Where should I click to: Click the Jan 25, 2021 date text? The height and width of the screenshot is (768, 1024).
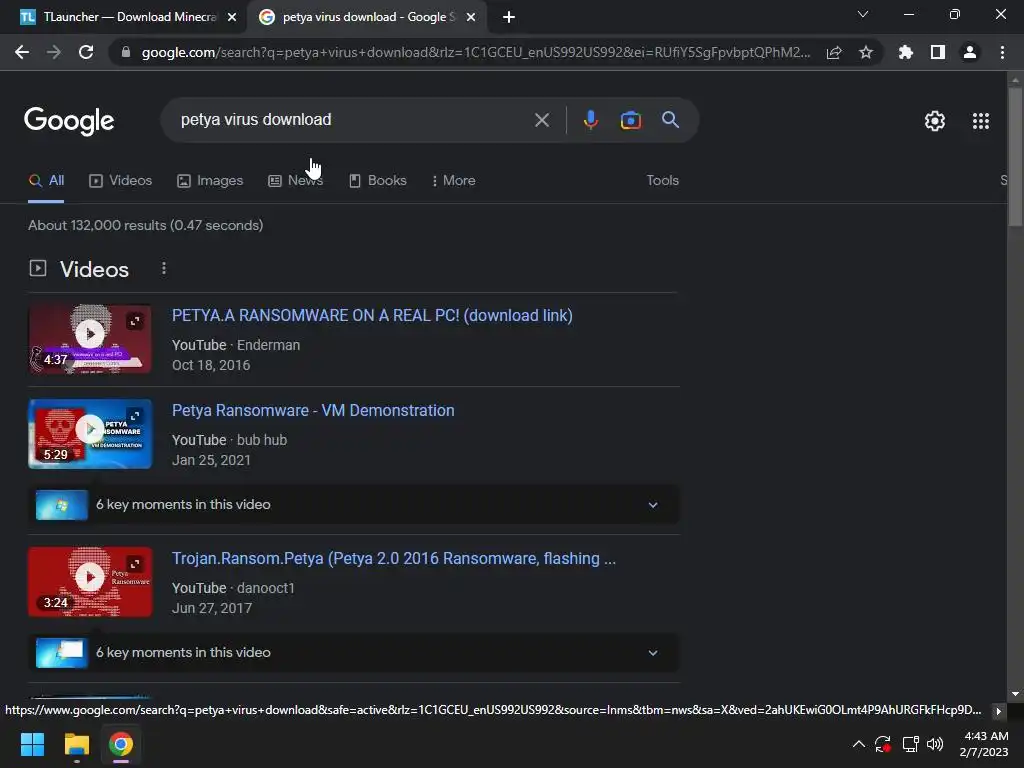211,460
